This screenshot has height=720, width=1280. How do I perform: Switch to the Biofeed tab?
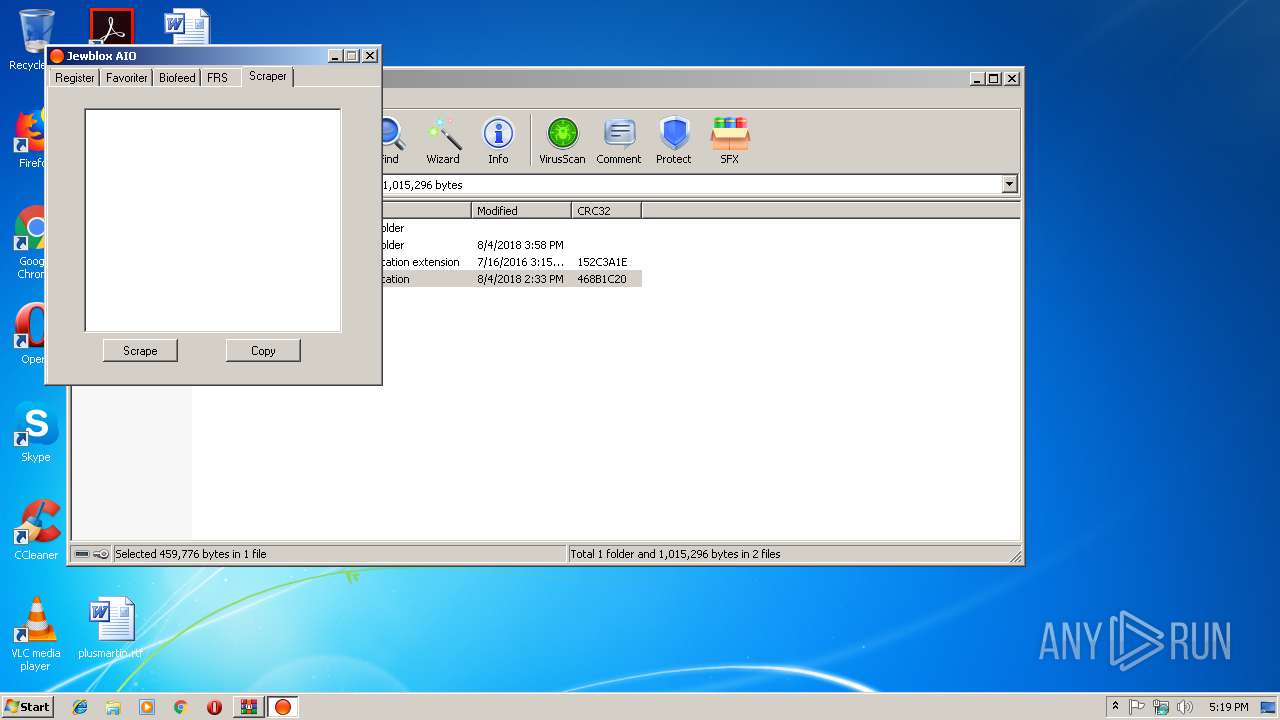tap(177, 77)
